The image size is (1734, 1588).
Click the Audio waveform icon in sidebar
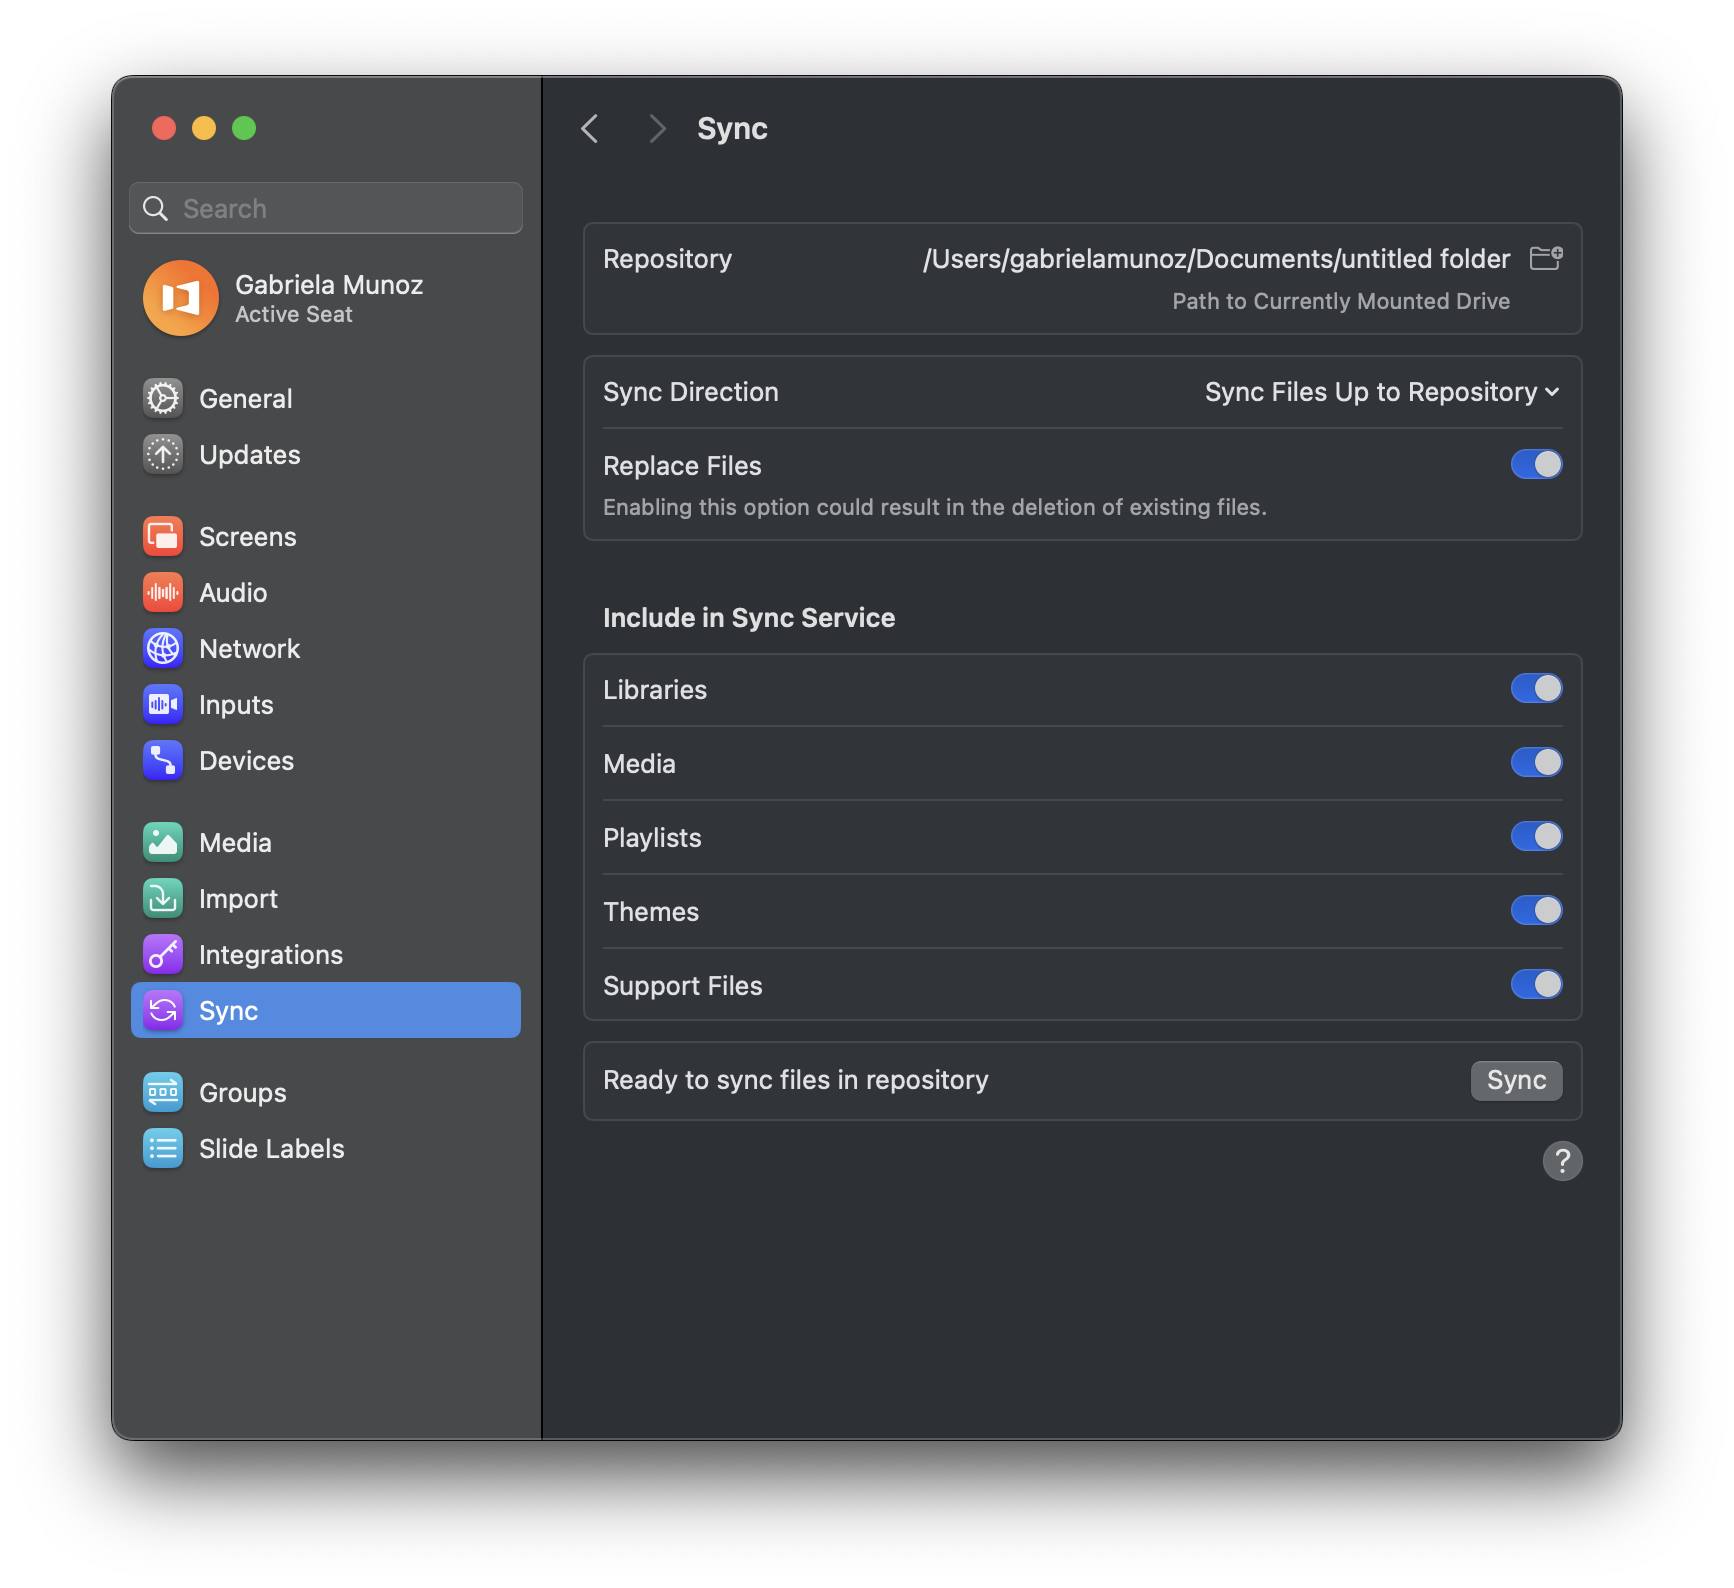click(163, 593)
